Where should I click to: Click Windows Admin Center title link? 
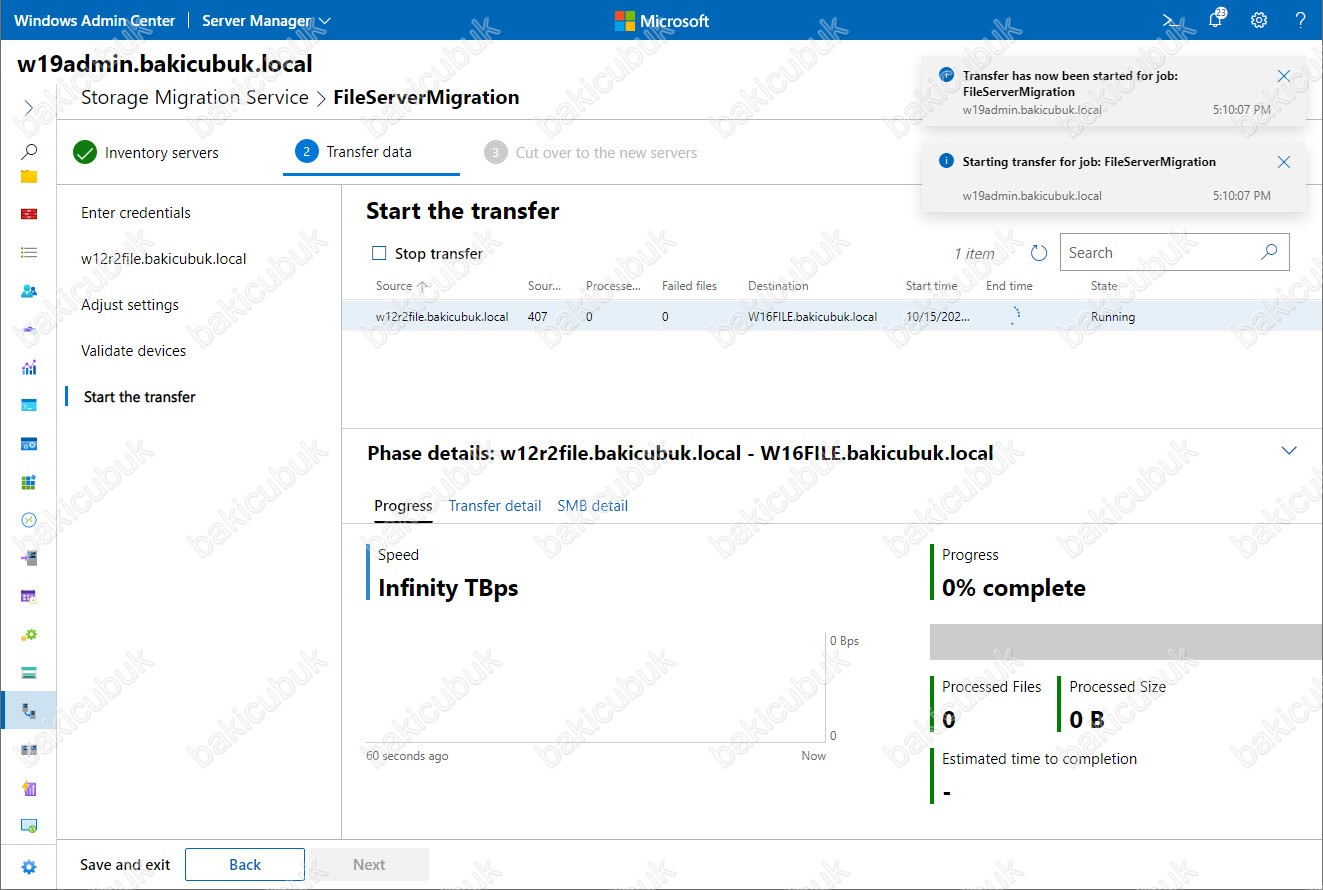[95, 20]
